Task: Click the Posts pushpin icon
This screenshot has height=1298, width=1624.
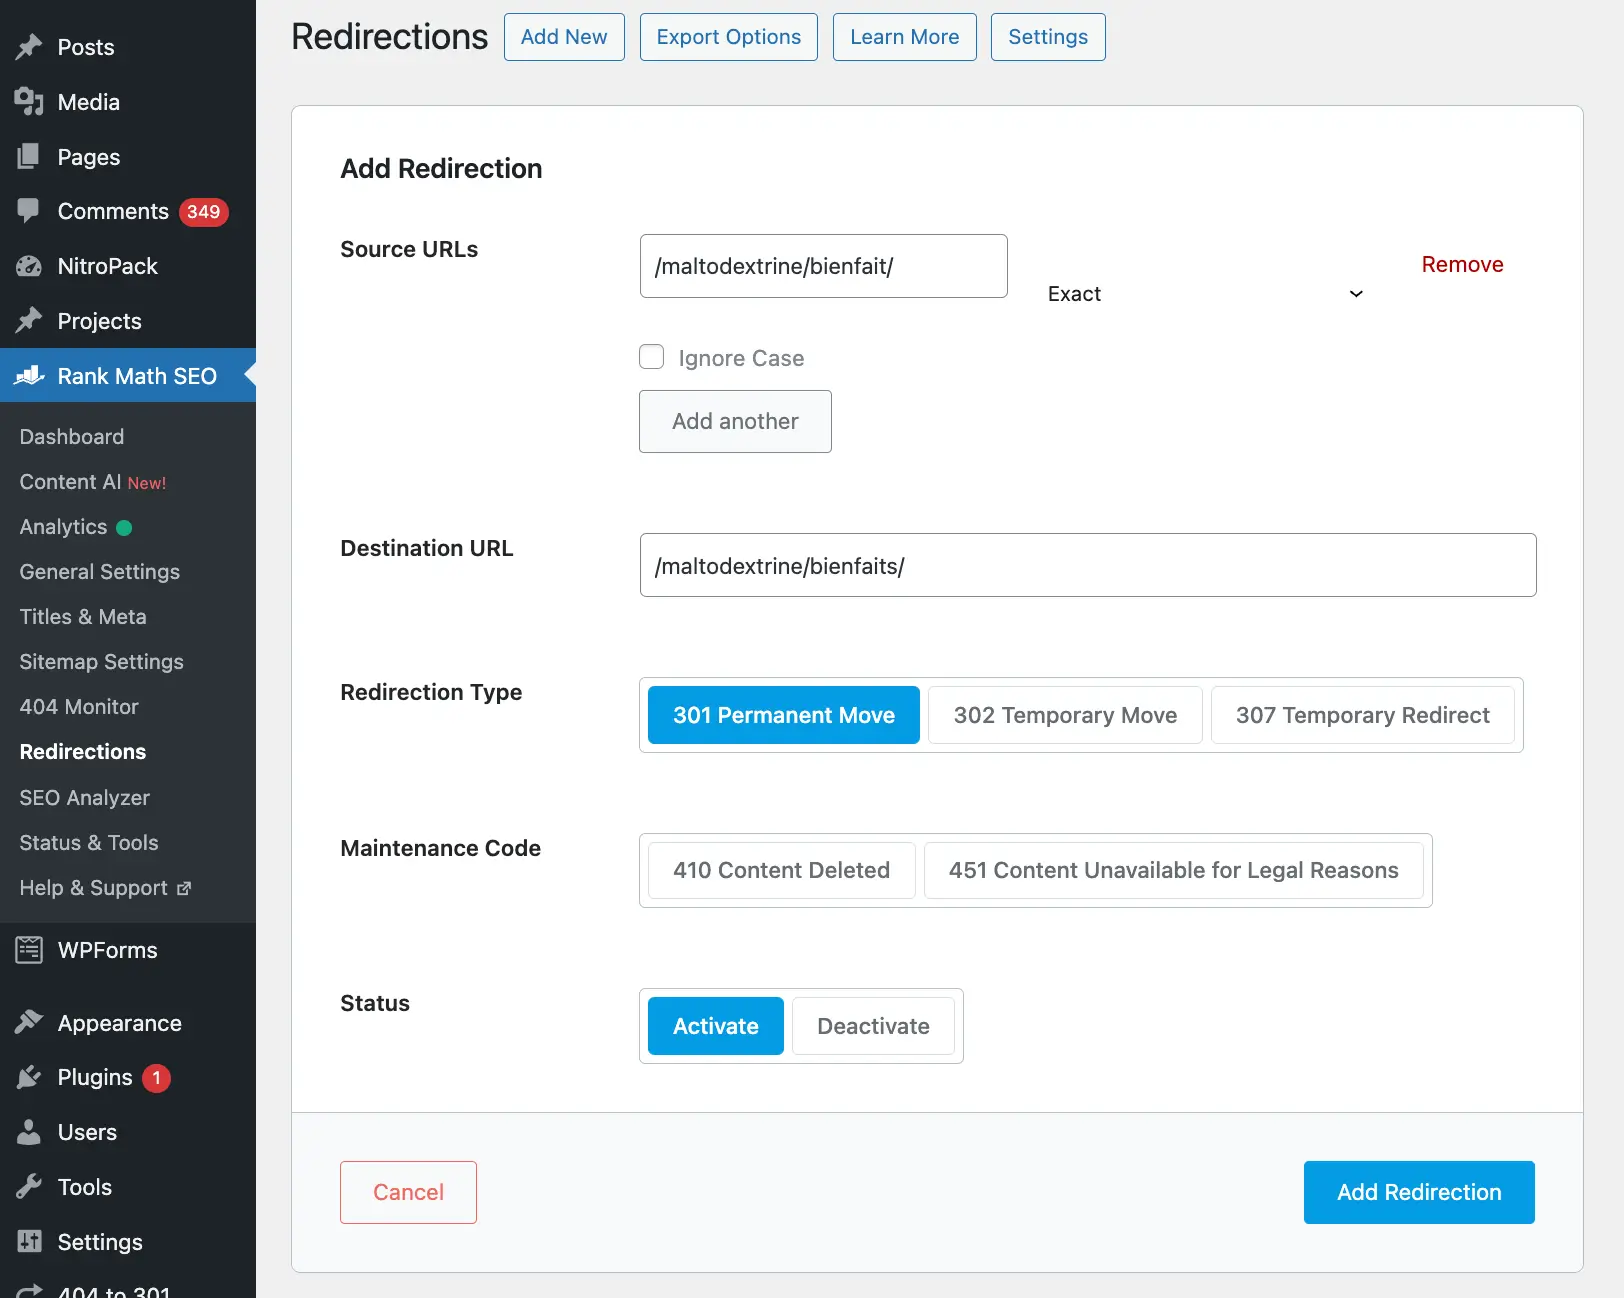Action: pyautogui.click(x=29, y=47)
